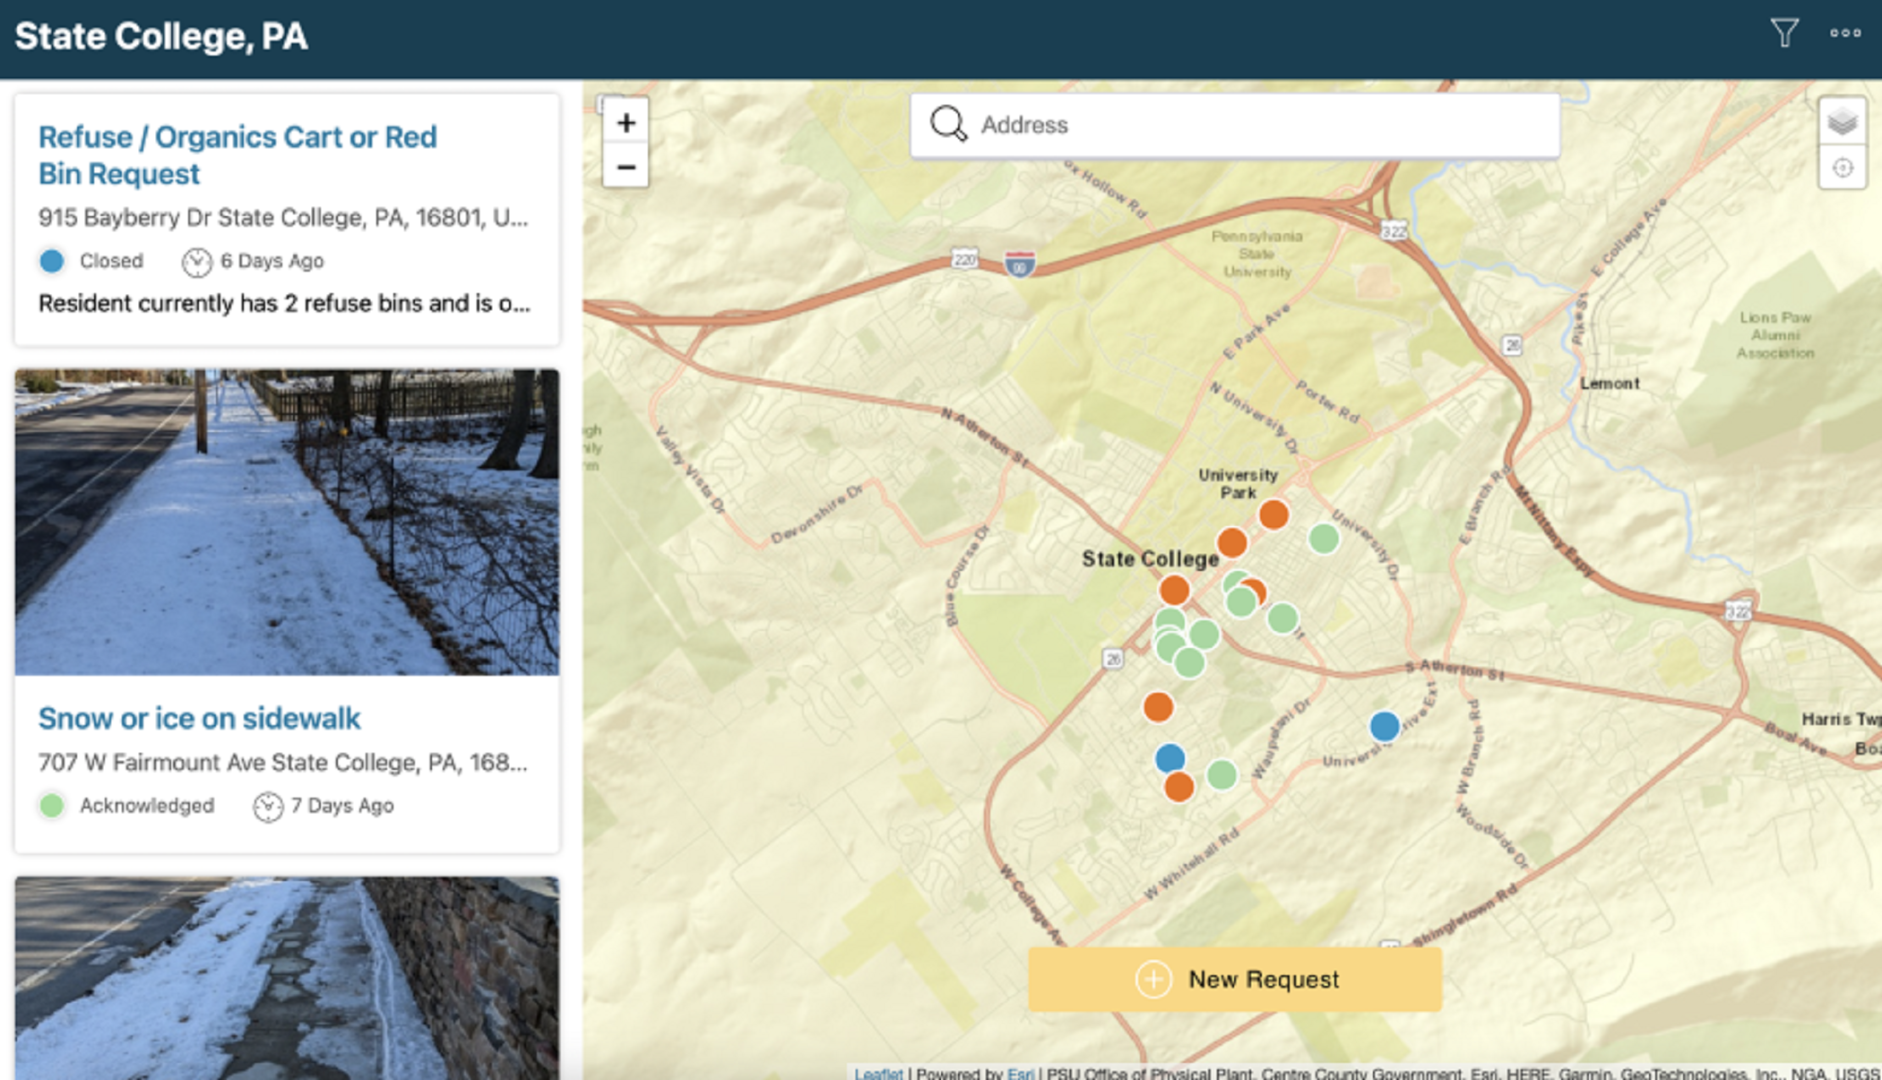Click the Lemont map label

click(x=1609, y=383)
